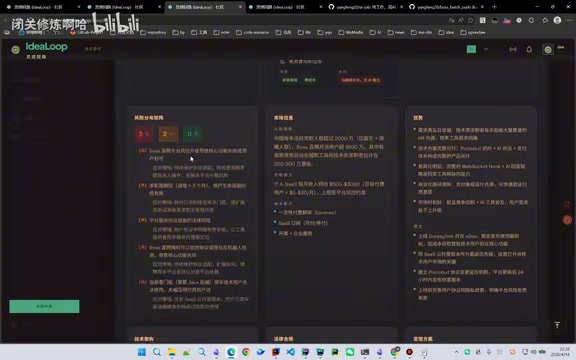Open the notification bell in IdealLoop header
This screenshot has height=360, width=576.
tap(529, 49)
